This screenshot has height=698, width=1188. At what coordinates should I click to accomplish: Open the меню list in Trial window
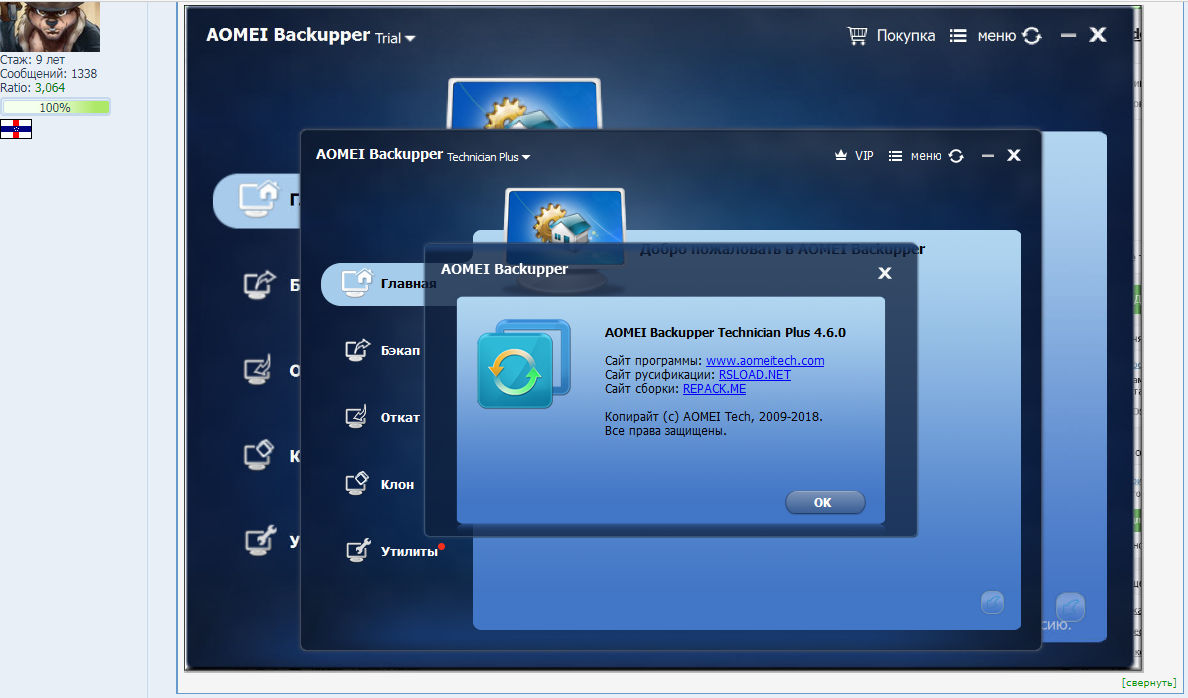pyautogui.click(x=982, y=36)
